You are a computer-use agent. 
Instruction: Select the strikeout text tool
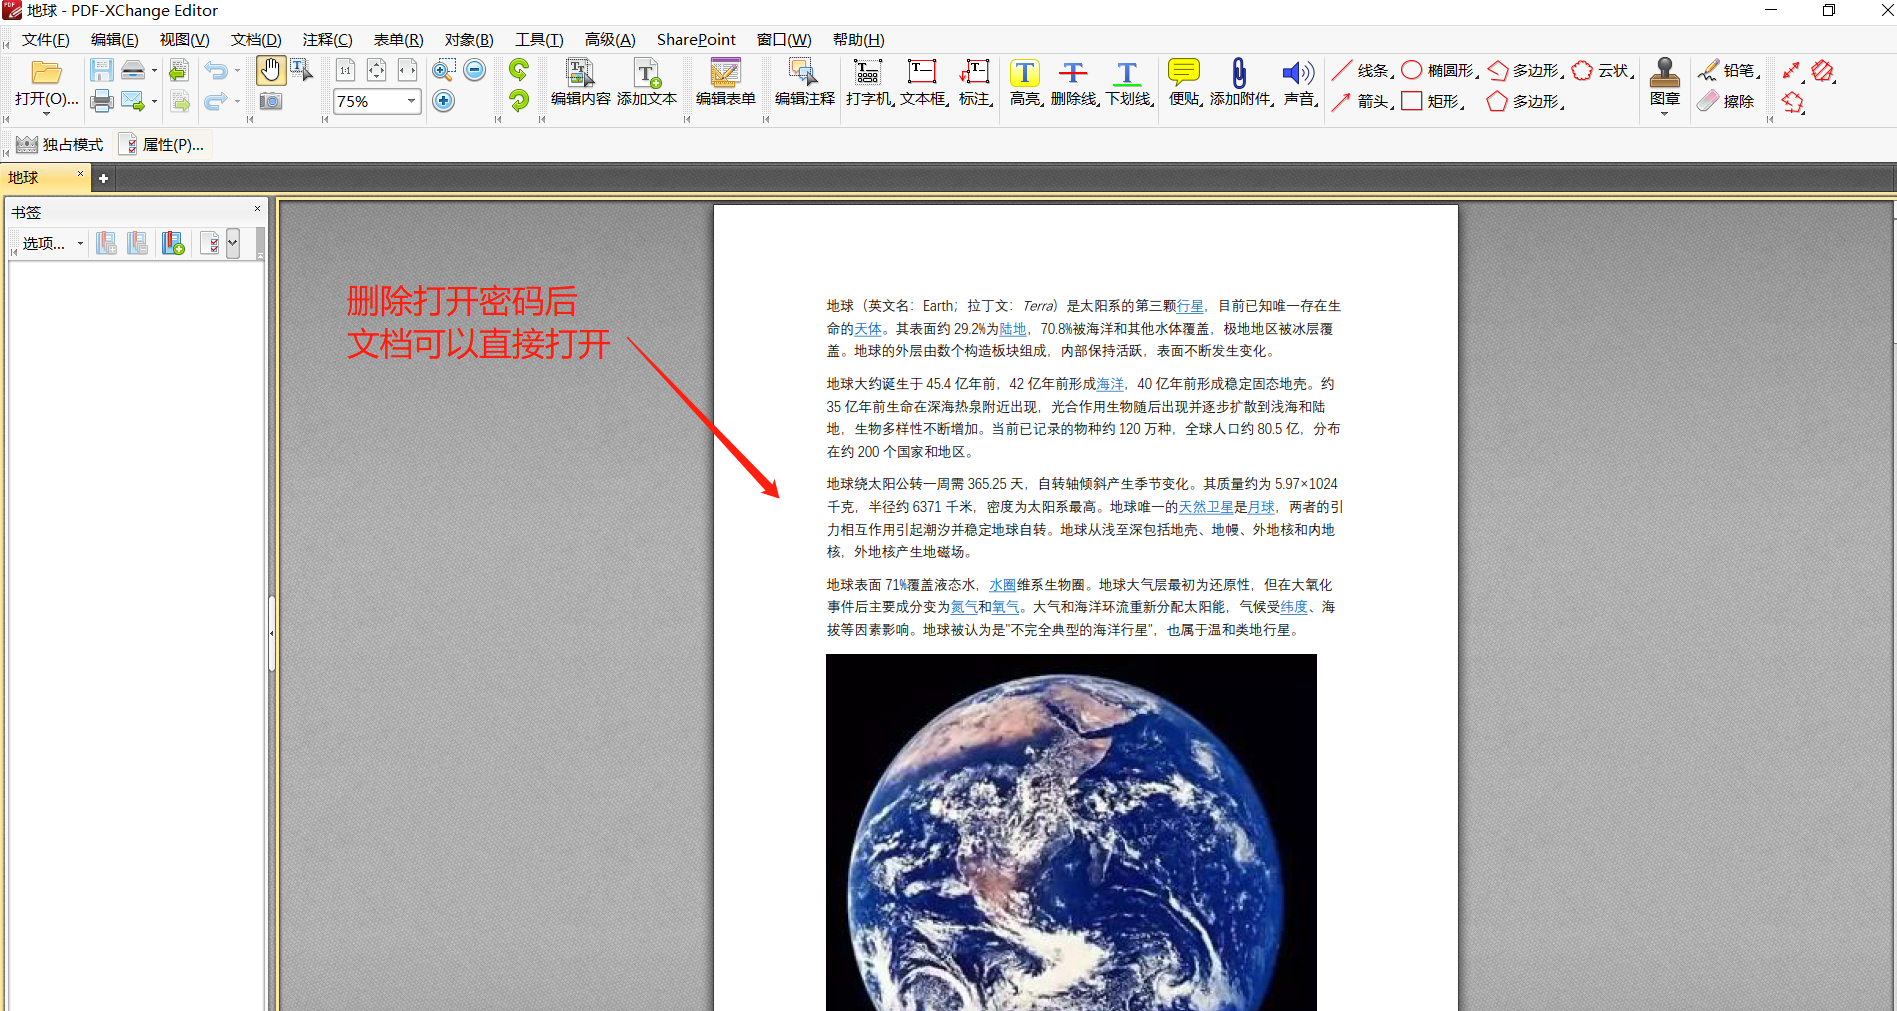click(1073, 80)
